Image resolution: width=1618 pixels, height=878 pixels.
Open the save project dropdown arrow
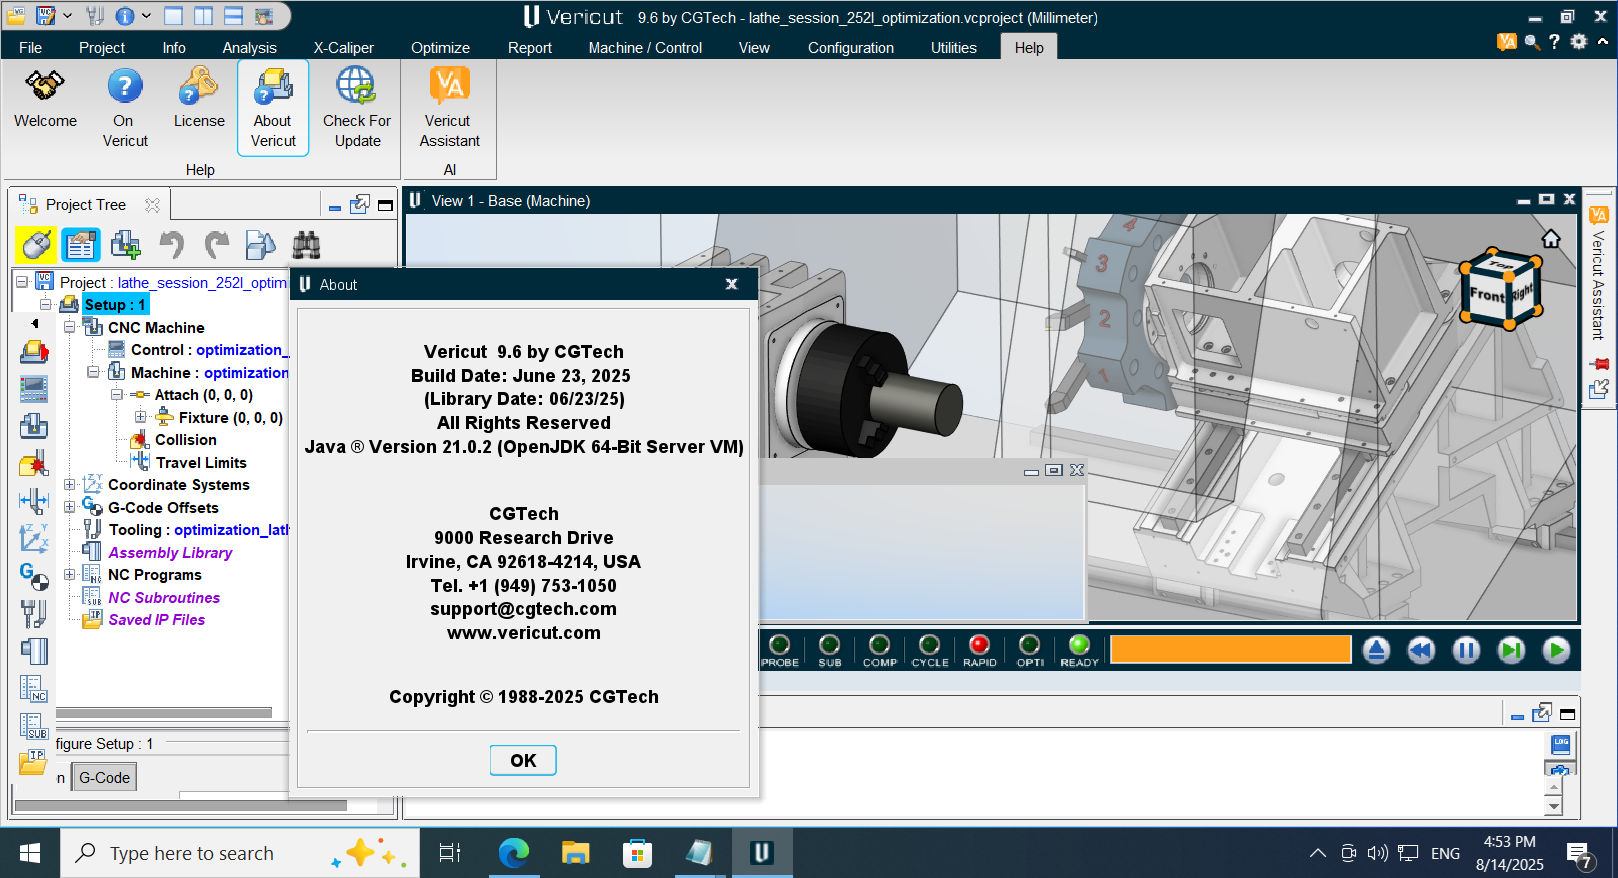pyautogui.click(x=68, y=16)
